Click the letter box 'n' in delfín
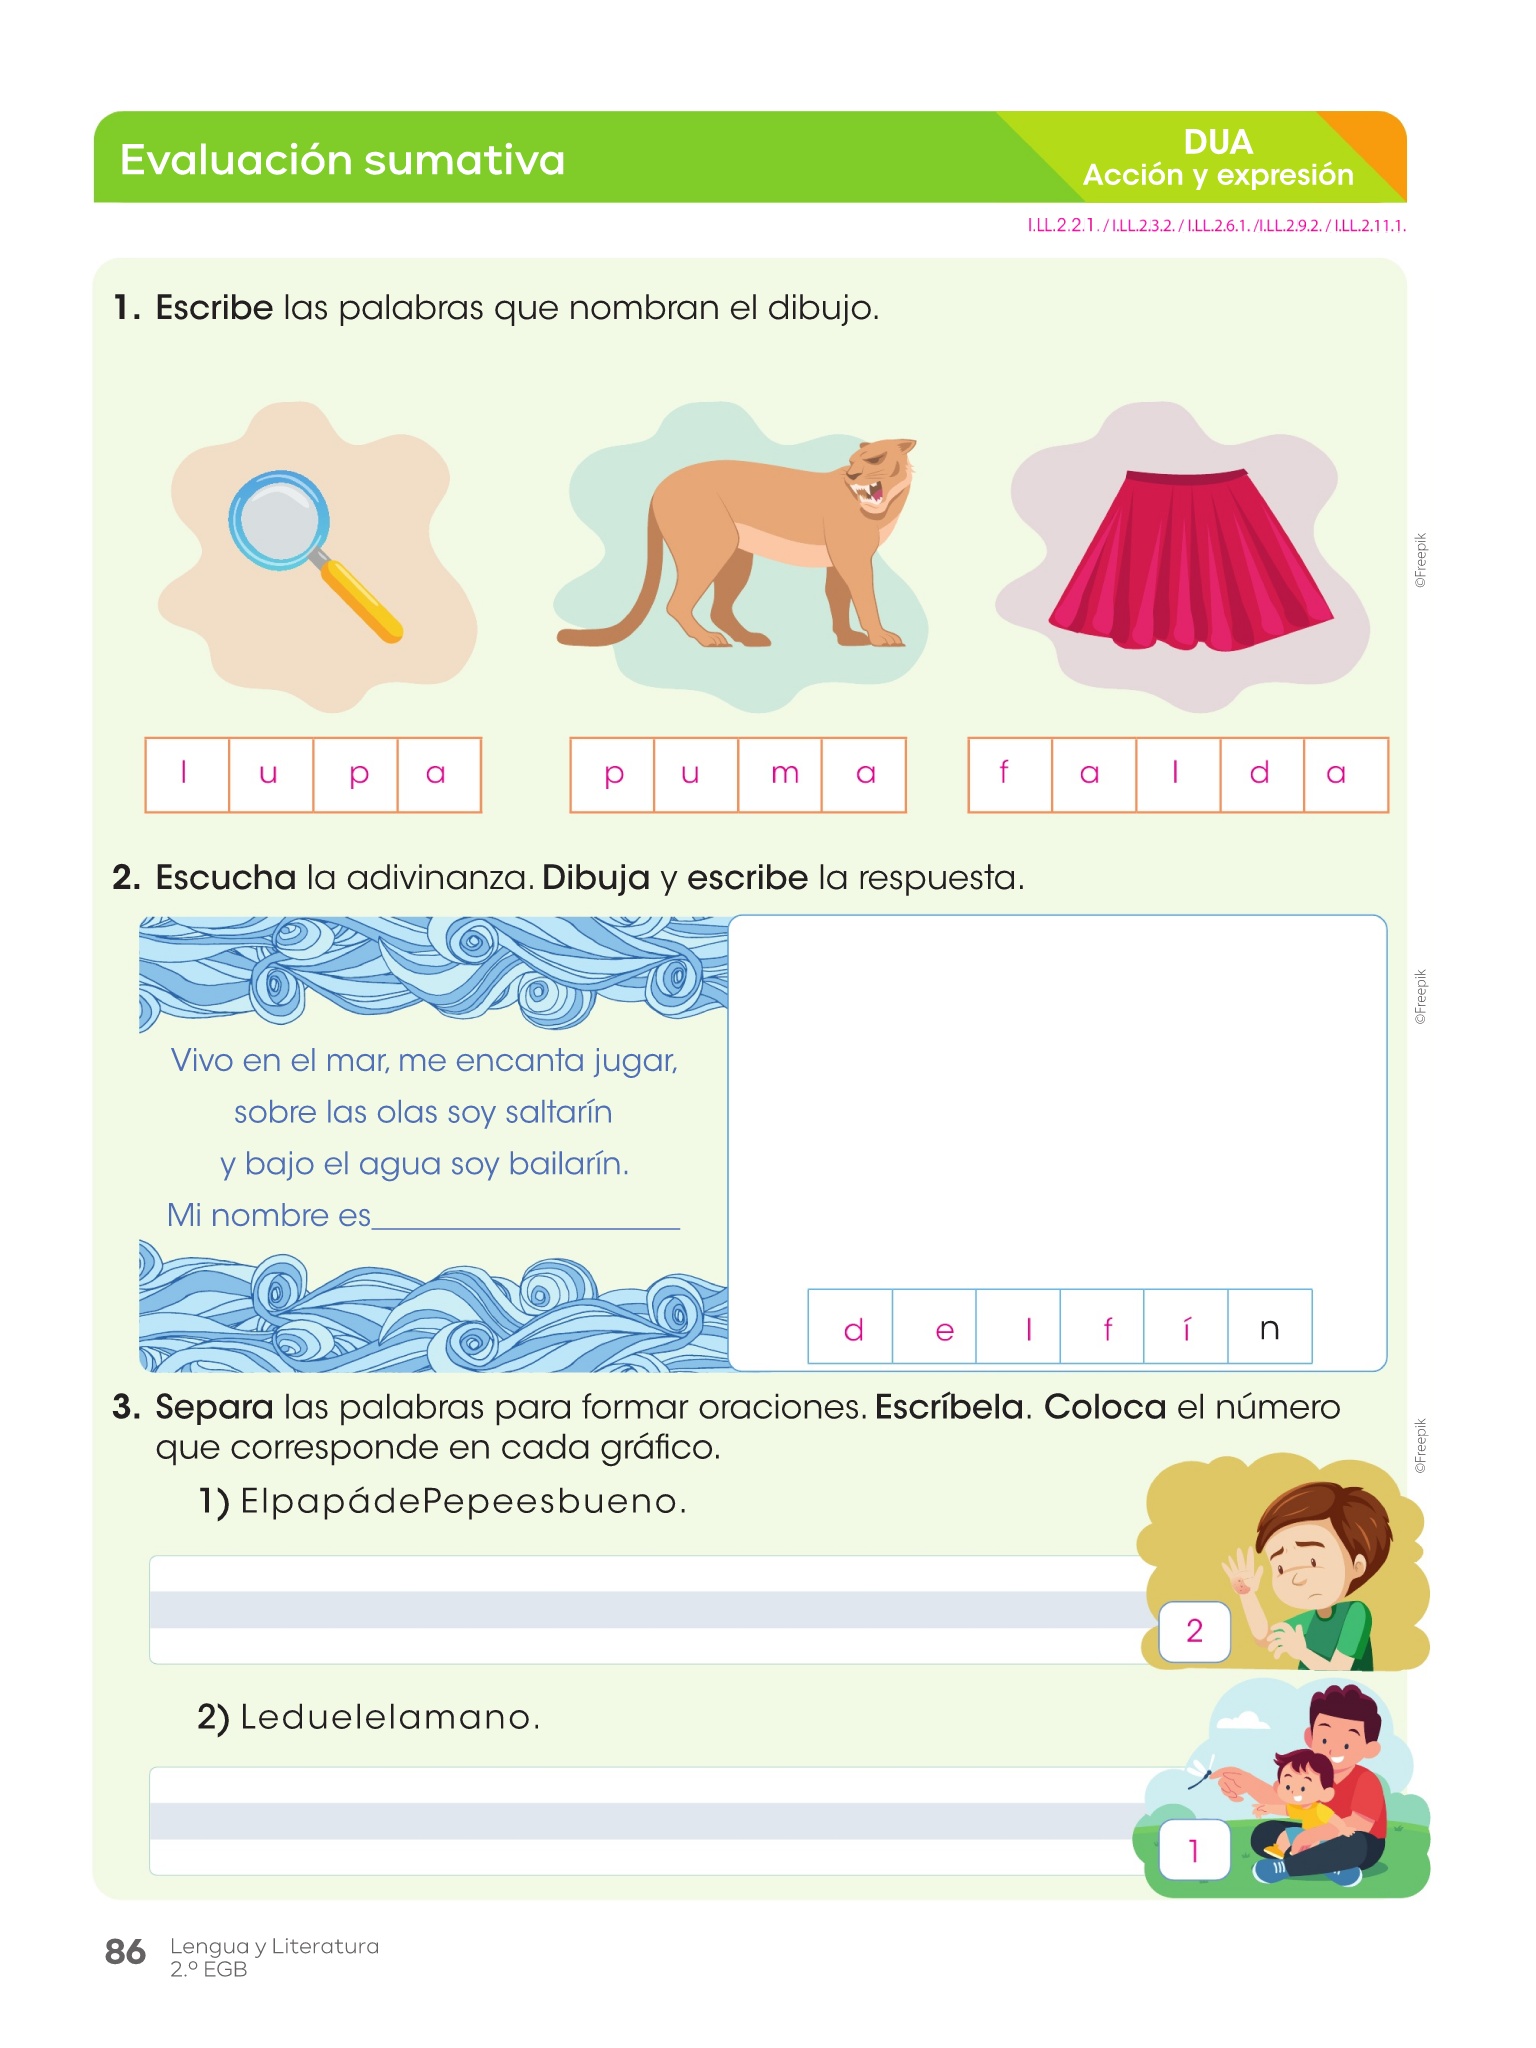1536x2048 pixels. (1270, 1327)
